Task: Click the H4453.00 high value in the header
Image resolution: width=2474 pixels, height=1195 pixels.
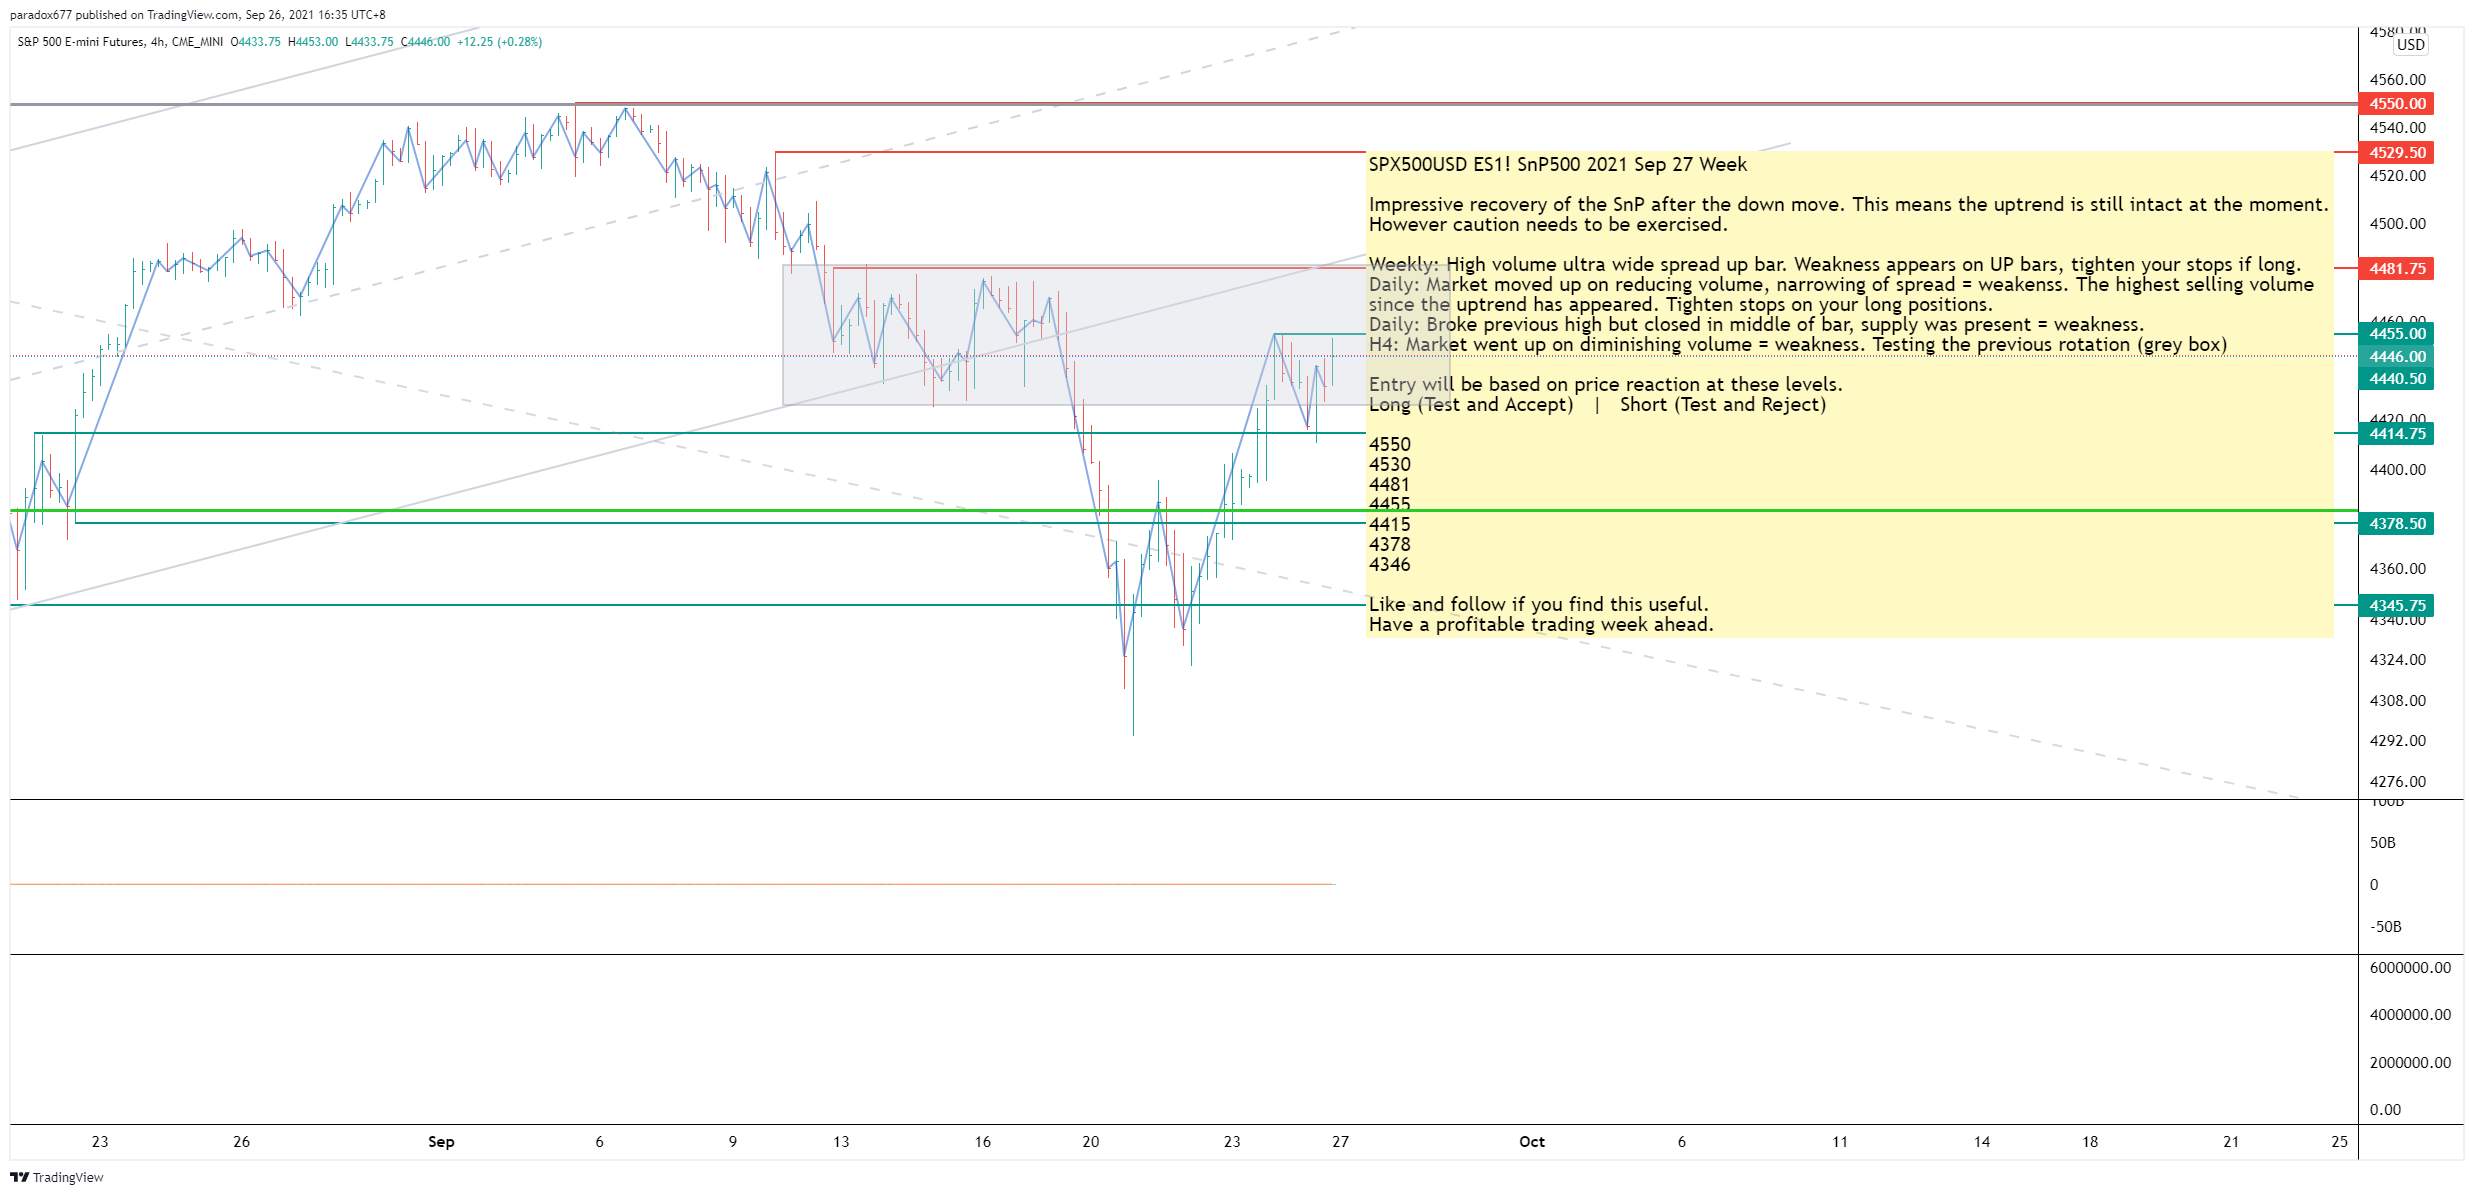Action: tap(313, 42)
